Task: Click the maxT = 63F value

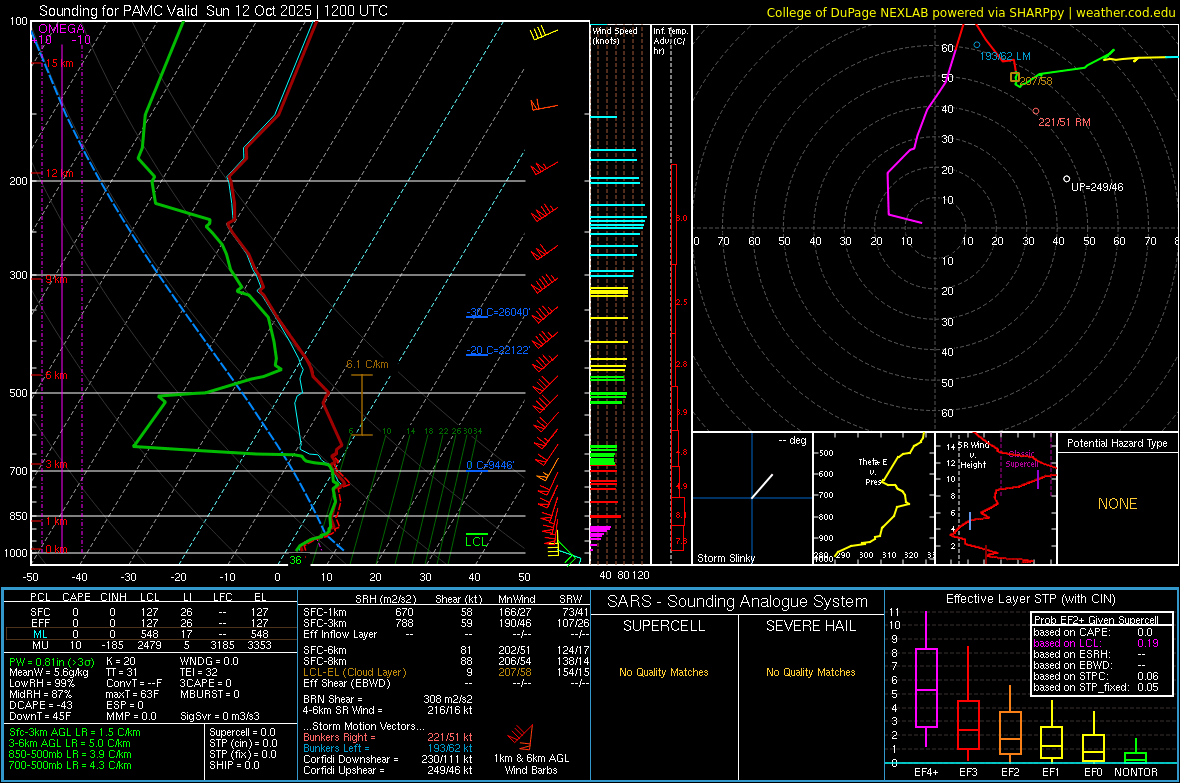Action: [x=132, y=694]
